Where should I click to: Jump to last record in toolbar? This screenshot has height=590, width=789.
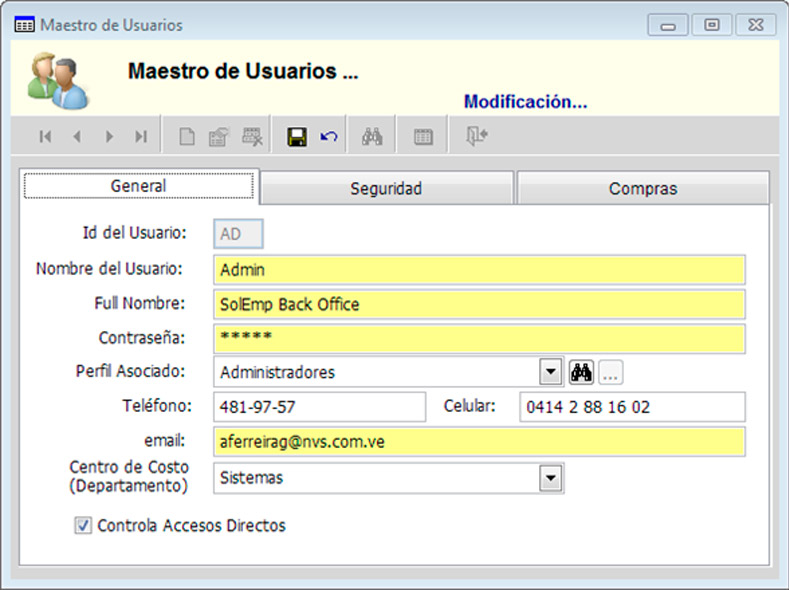click(141, 137)
